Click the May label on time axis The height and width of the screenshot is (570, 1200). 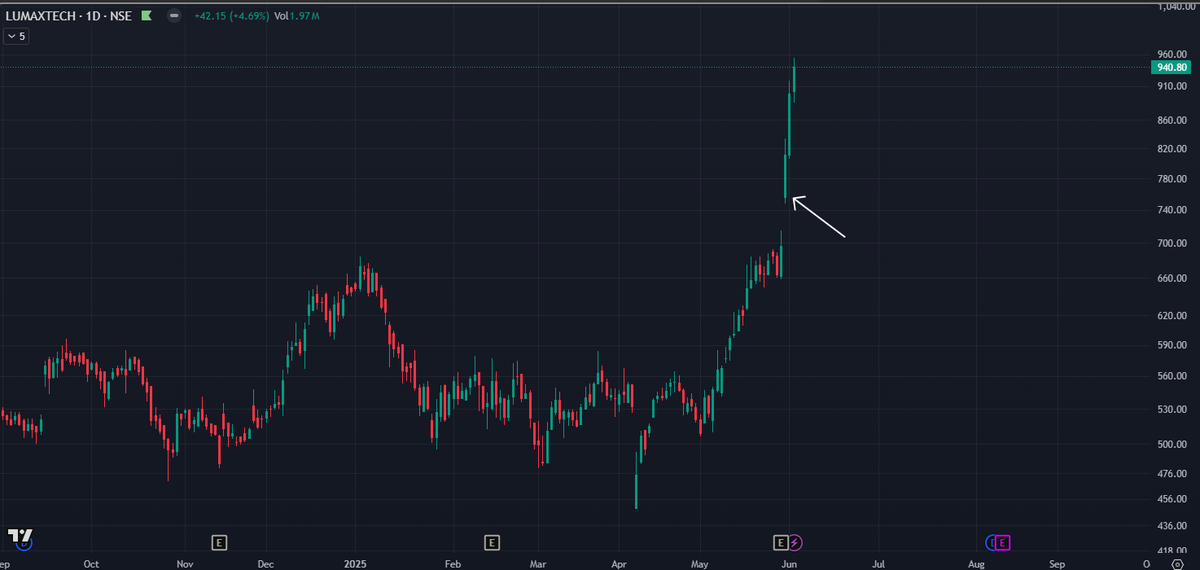[x=702, y=563]
